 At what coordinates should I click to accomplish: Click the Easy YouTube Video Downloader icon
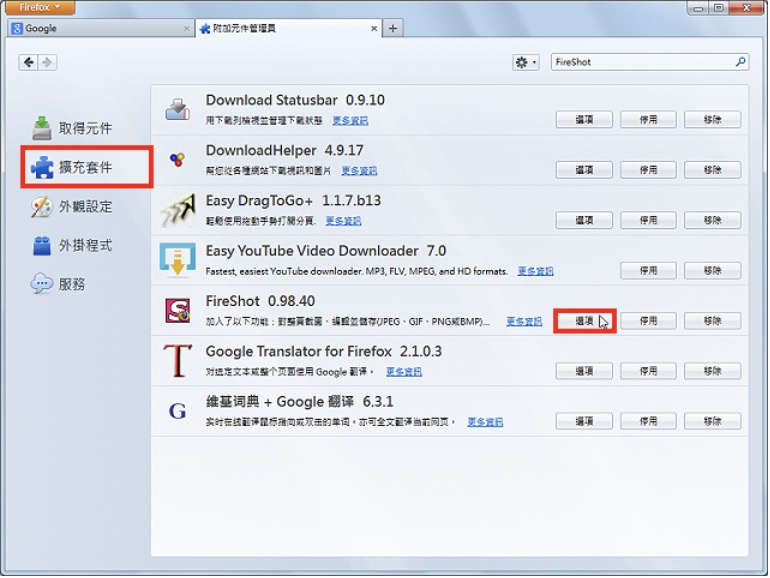pos(177,260)
